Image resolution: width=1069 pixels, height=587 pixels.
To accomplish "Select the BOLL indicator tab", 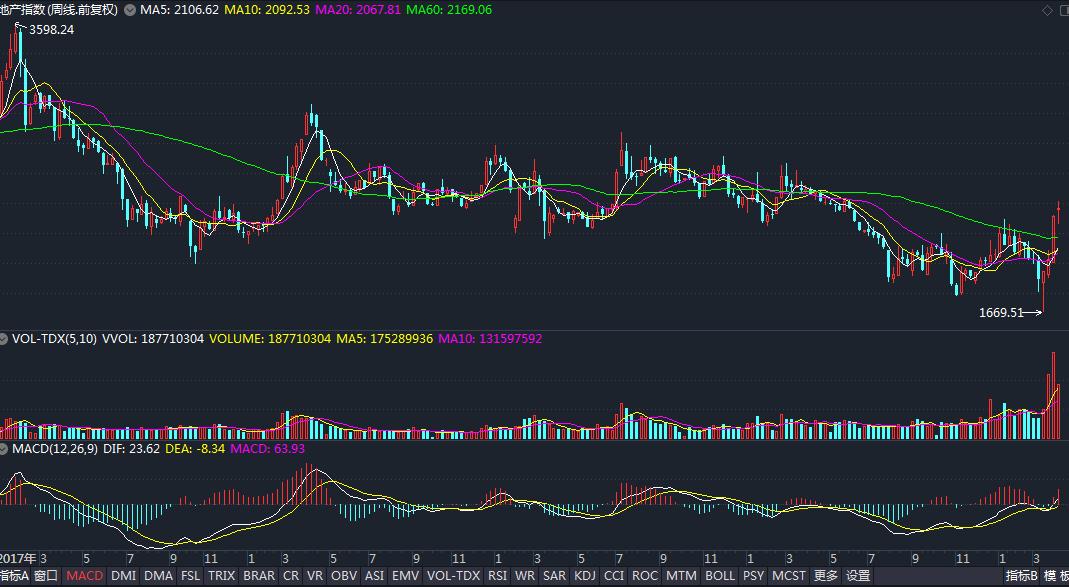I will (721, 576).
